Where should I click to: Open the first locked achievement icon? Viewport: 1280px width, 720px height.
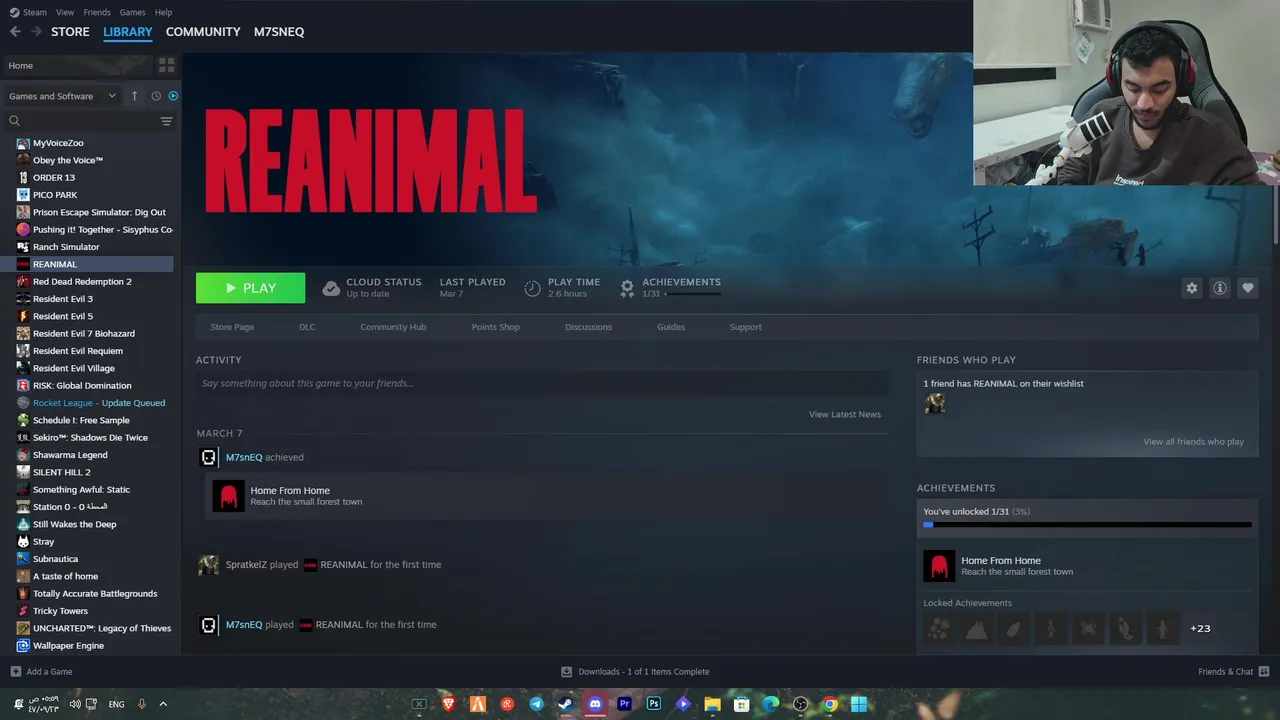pos(939,628)
